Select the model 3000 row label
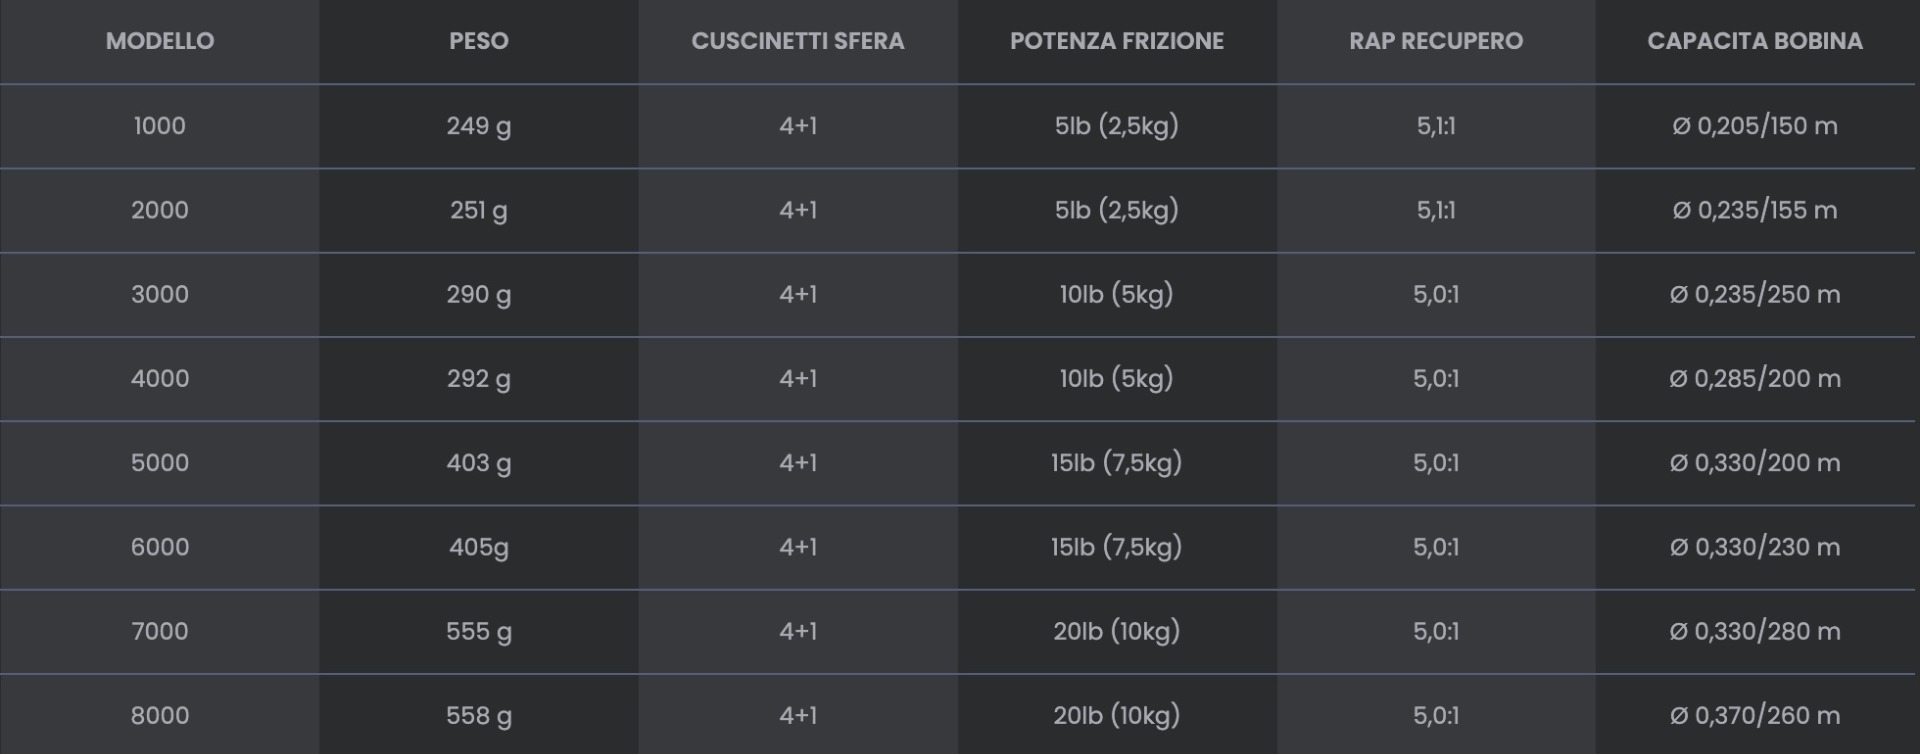This screenshot has height=754, width=1920. click(x=160, y=294)
